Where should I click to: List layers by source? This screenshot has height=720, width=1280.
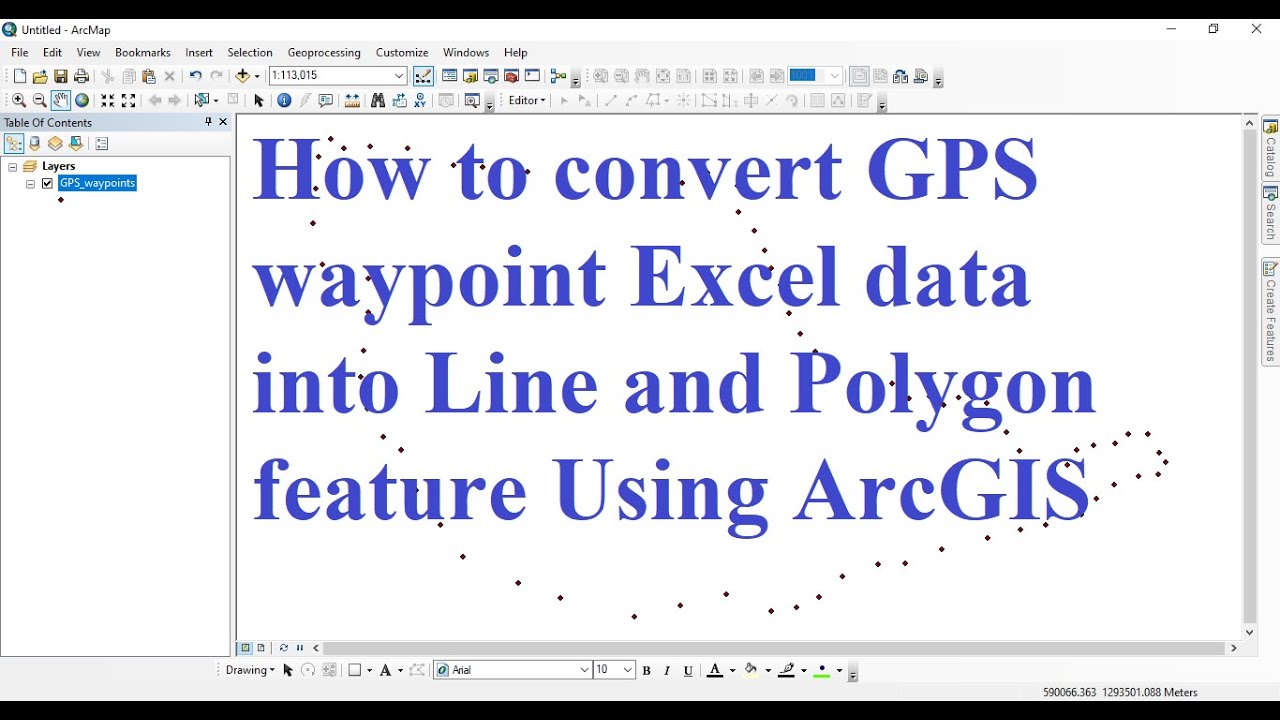[35, 143]
